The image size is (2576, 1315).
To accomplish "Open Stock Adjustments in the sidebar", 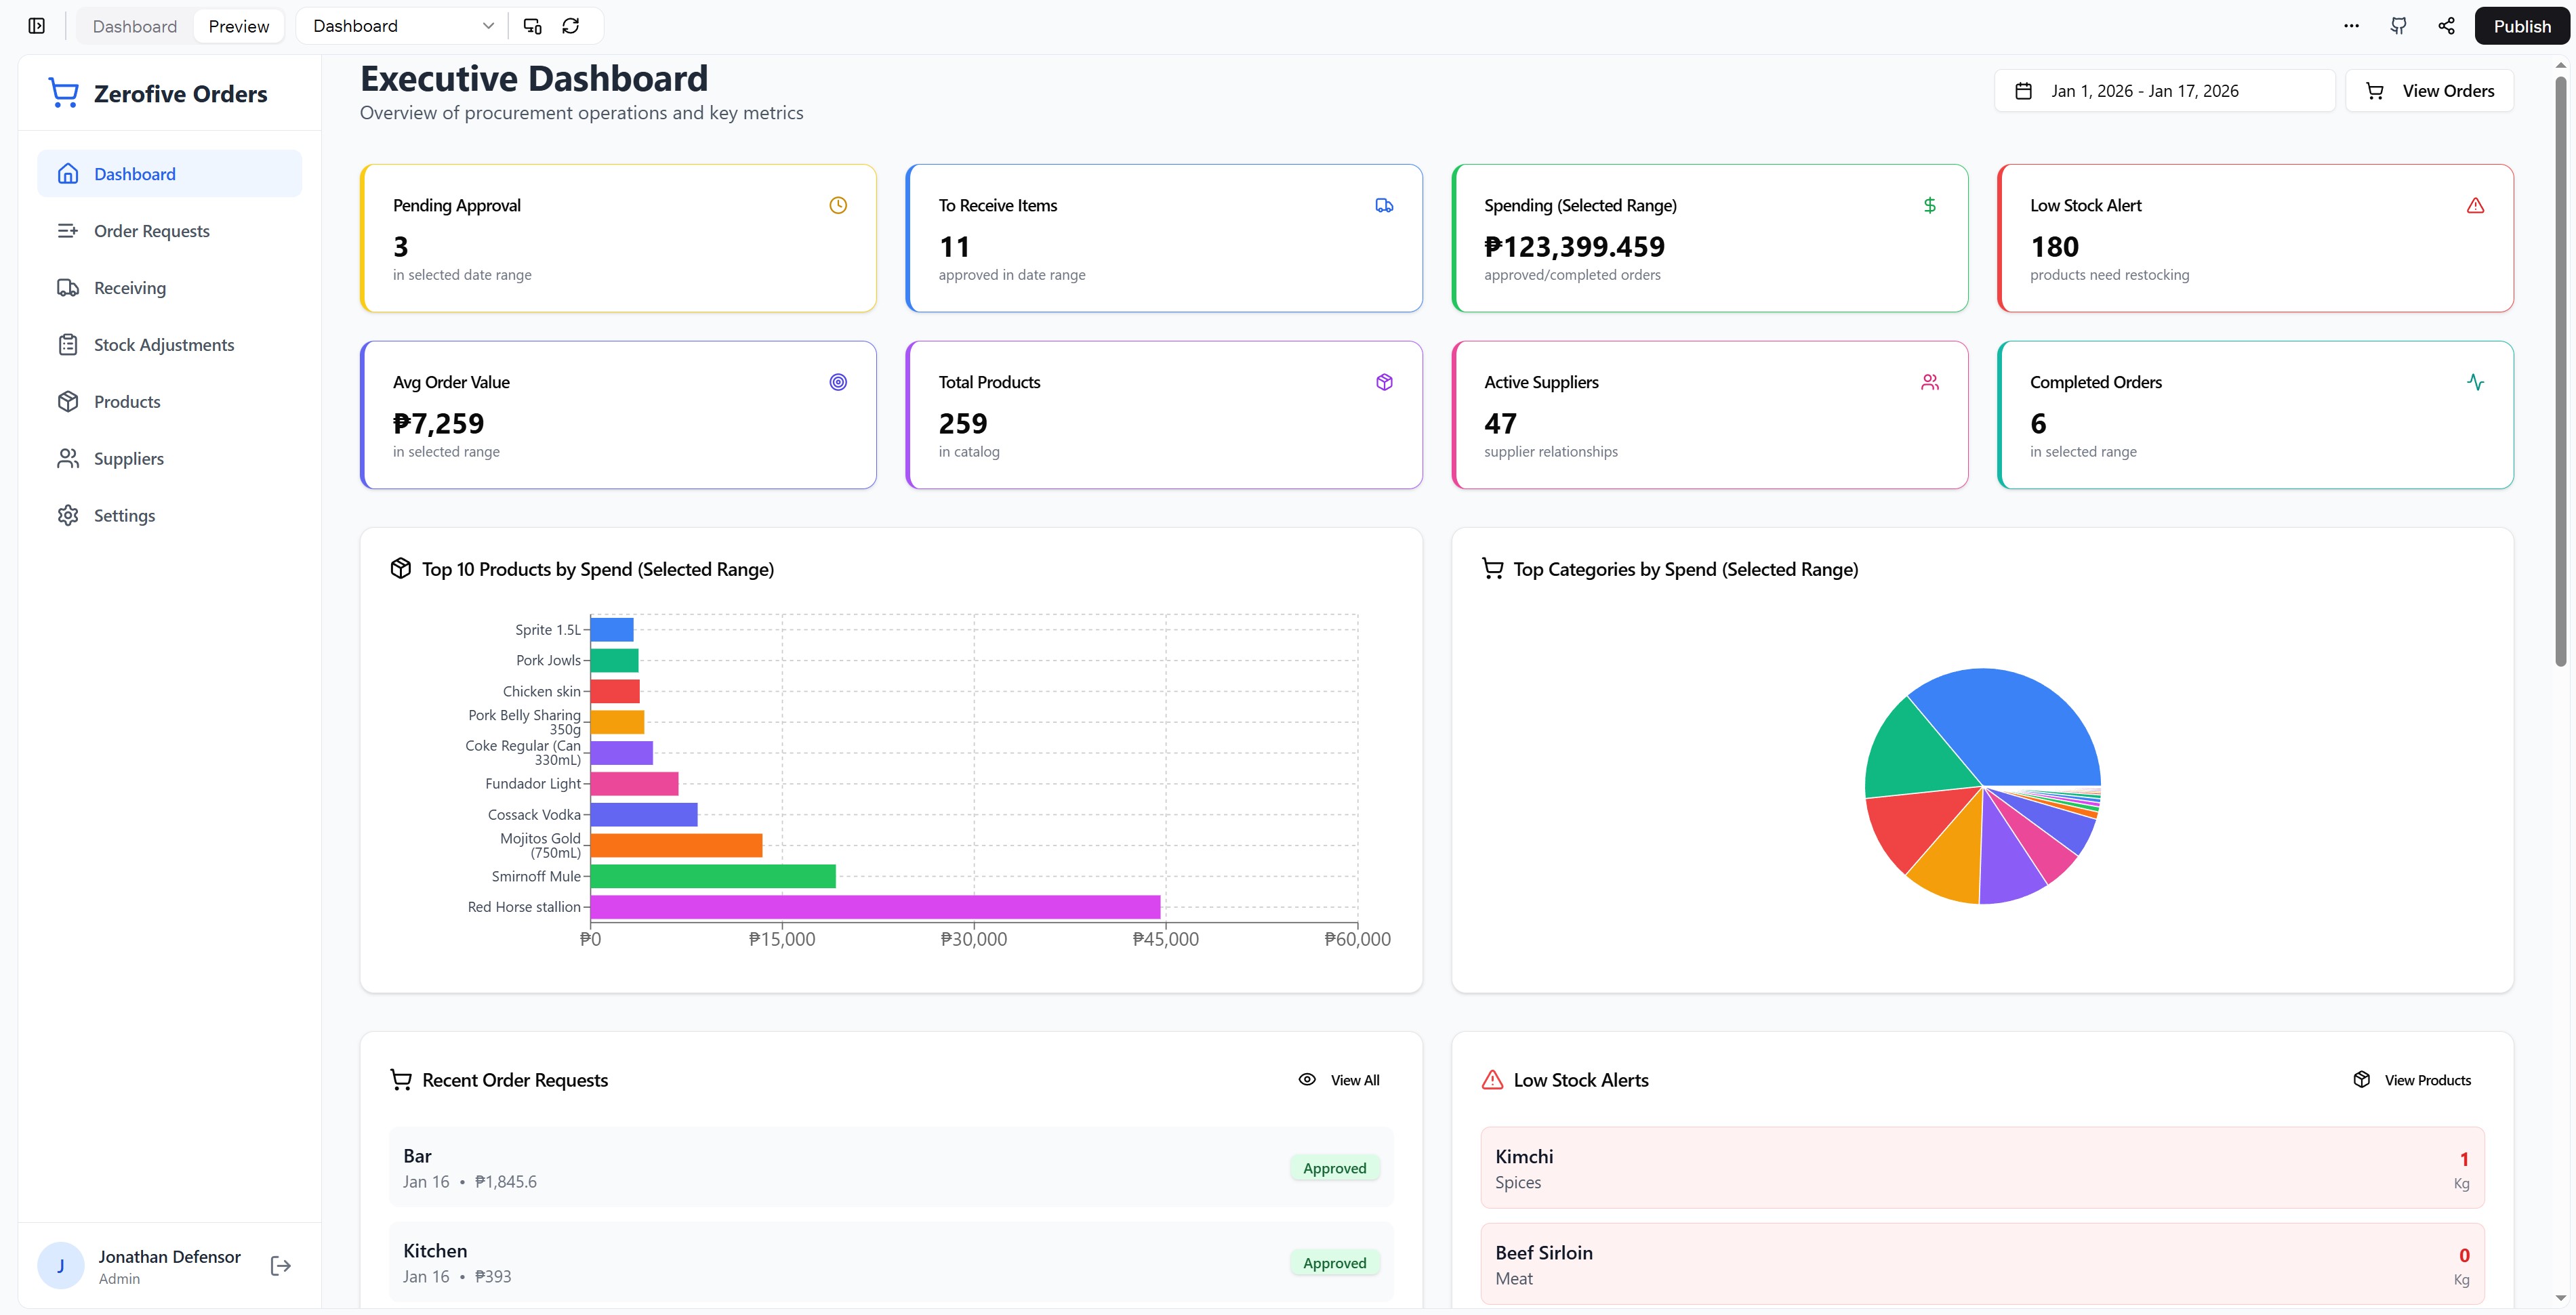I will [170, 345].
